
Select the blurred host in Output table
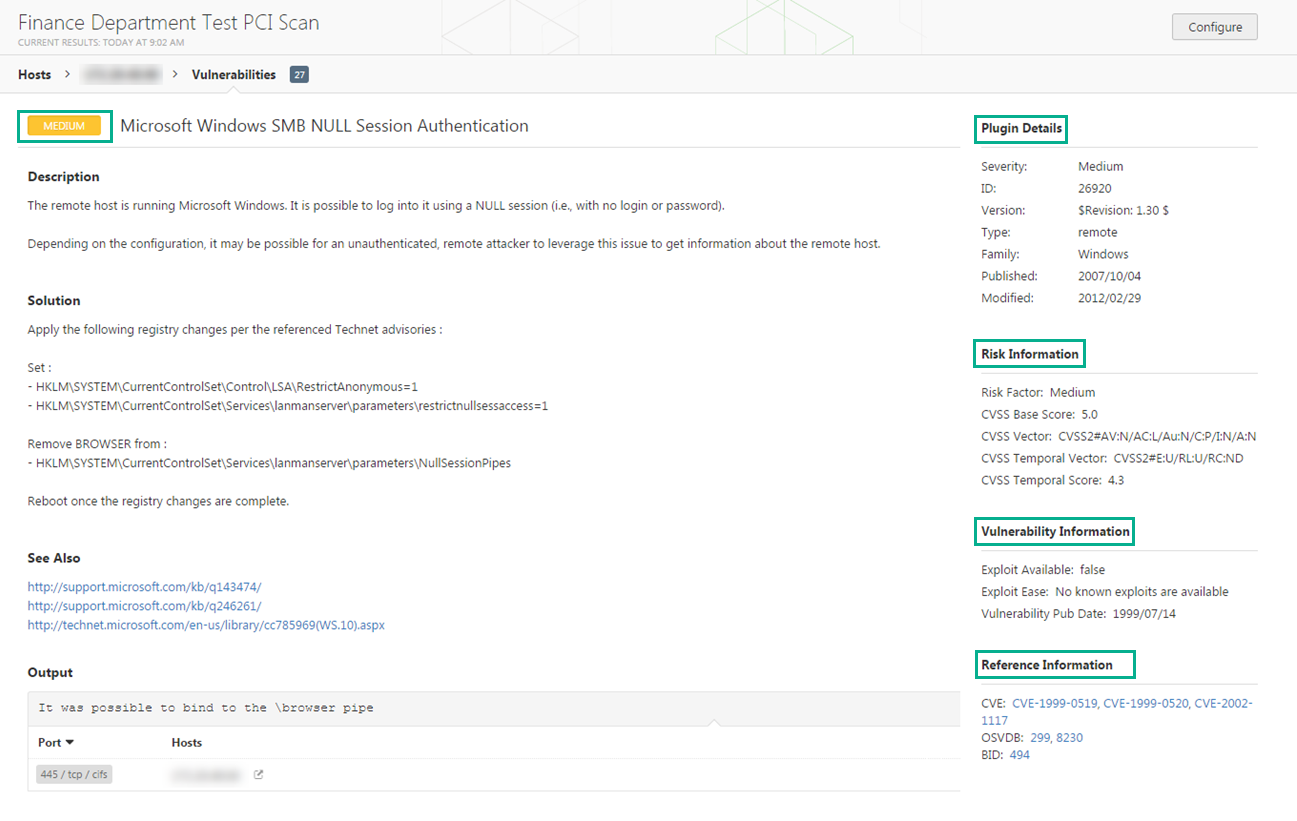click(205, 774)
